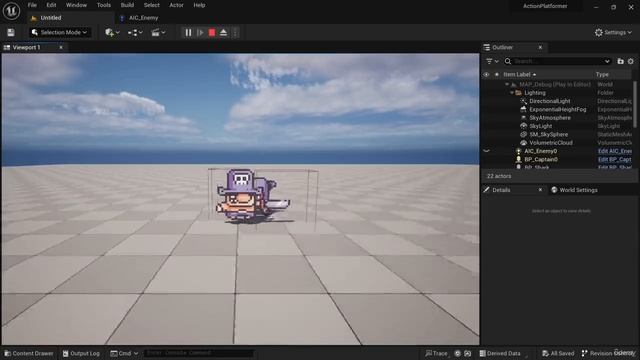Open the cinematics clapperboard dropdown
Viewport: 640px width, 360px height.
pos(158,32)
